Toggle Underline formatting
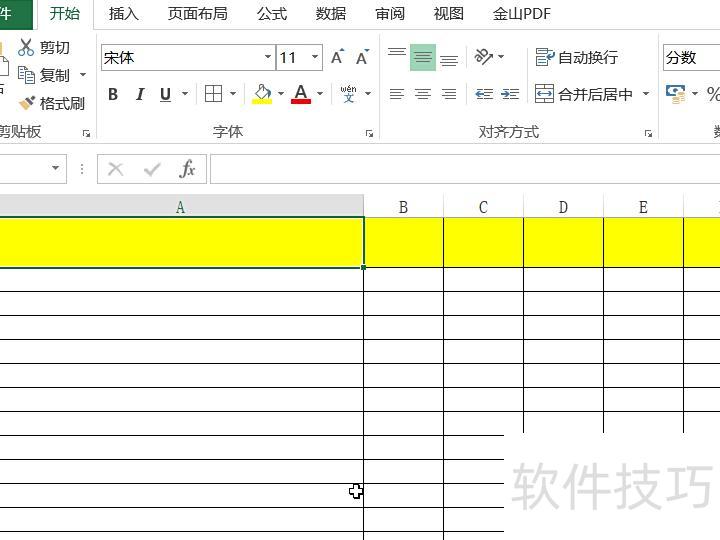Screen dimensions: 720x540 coord(165,94)
